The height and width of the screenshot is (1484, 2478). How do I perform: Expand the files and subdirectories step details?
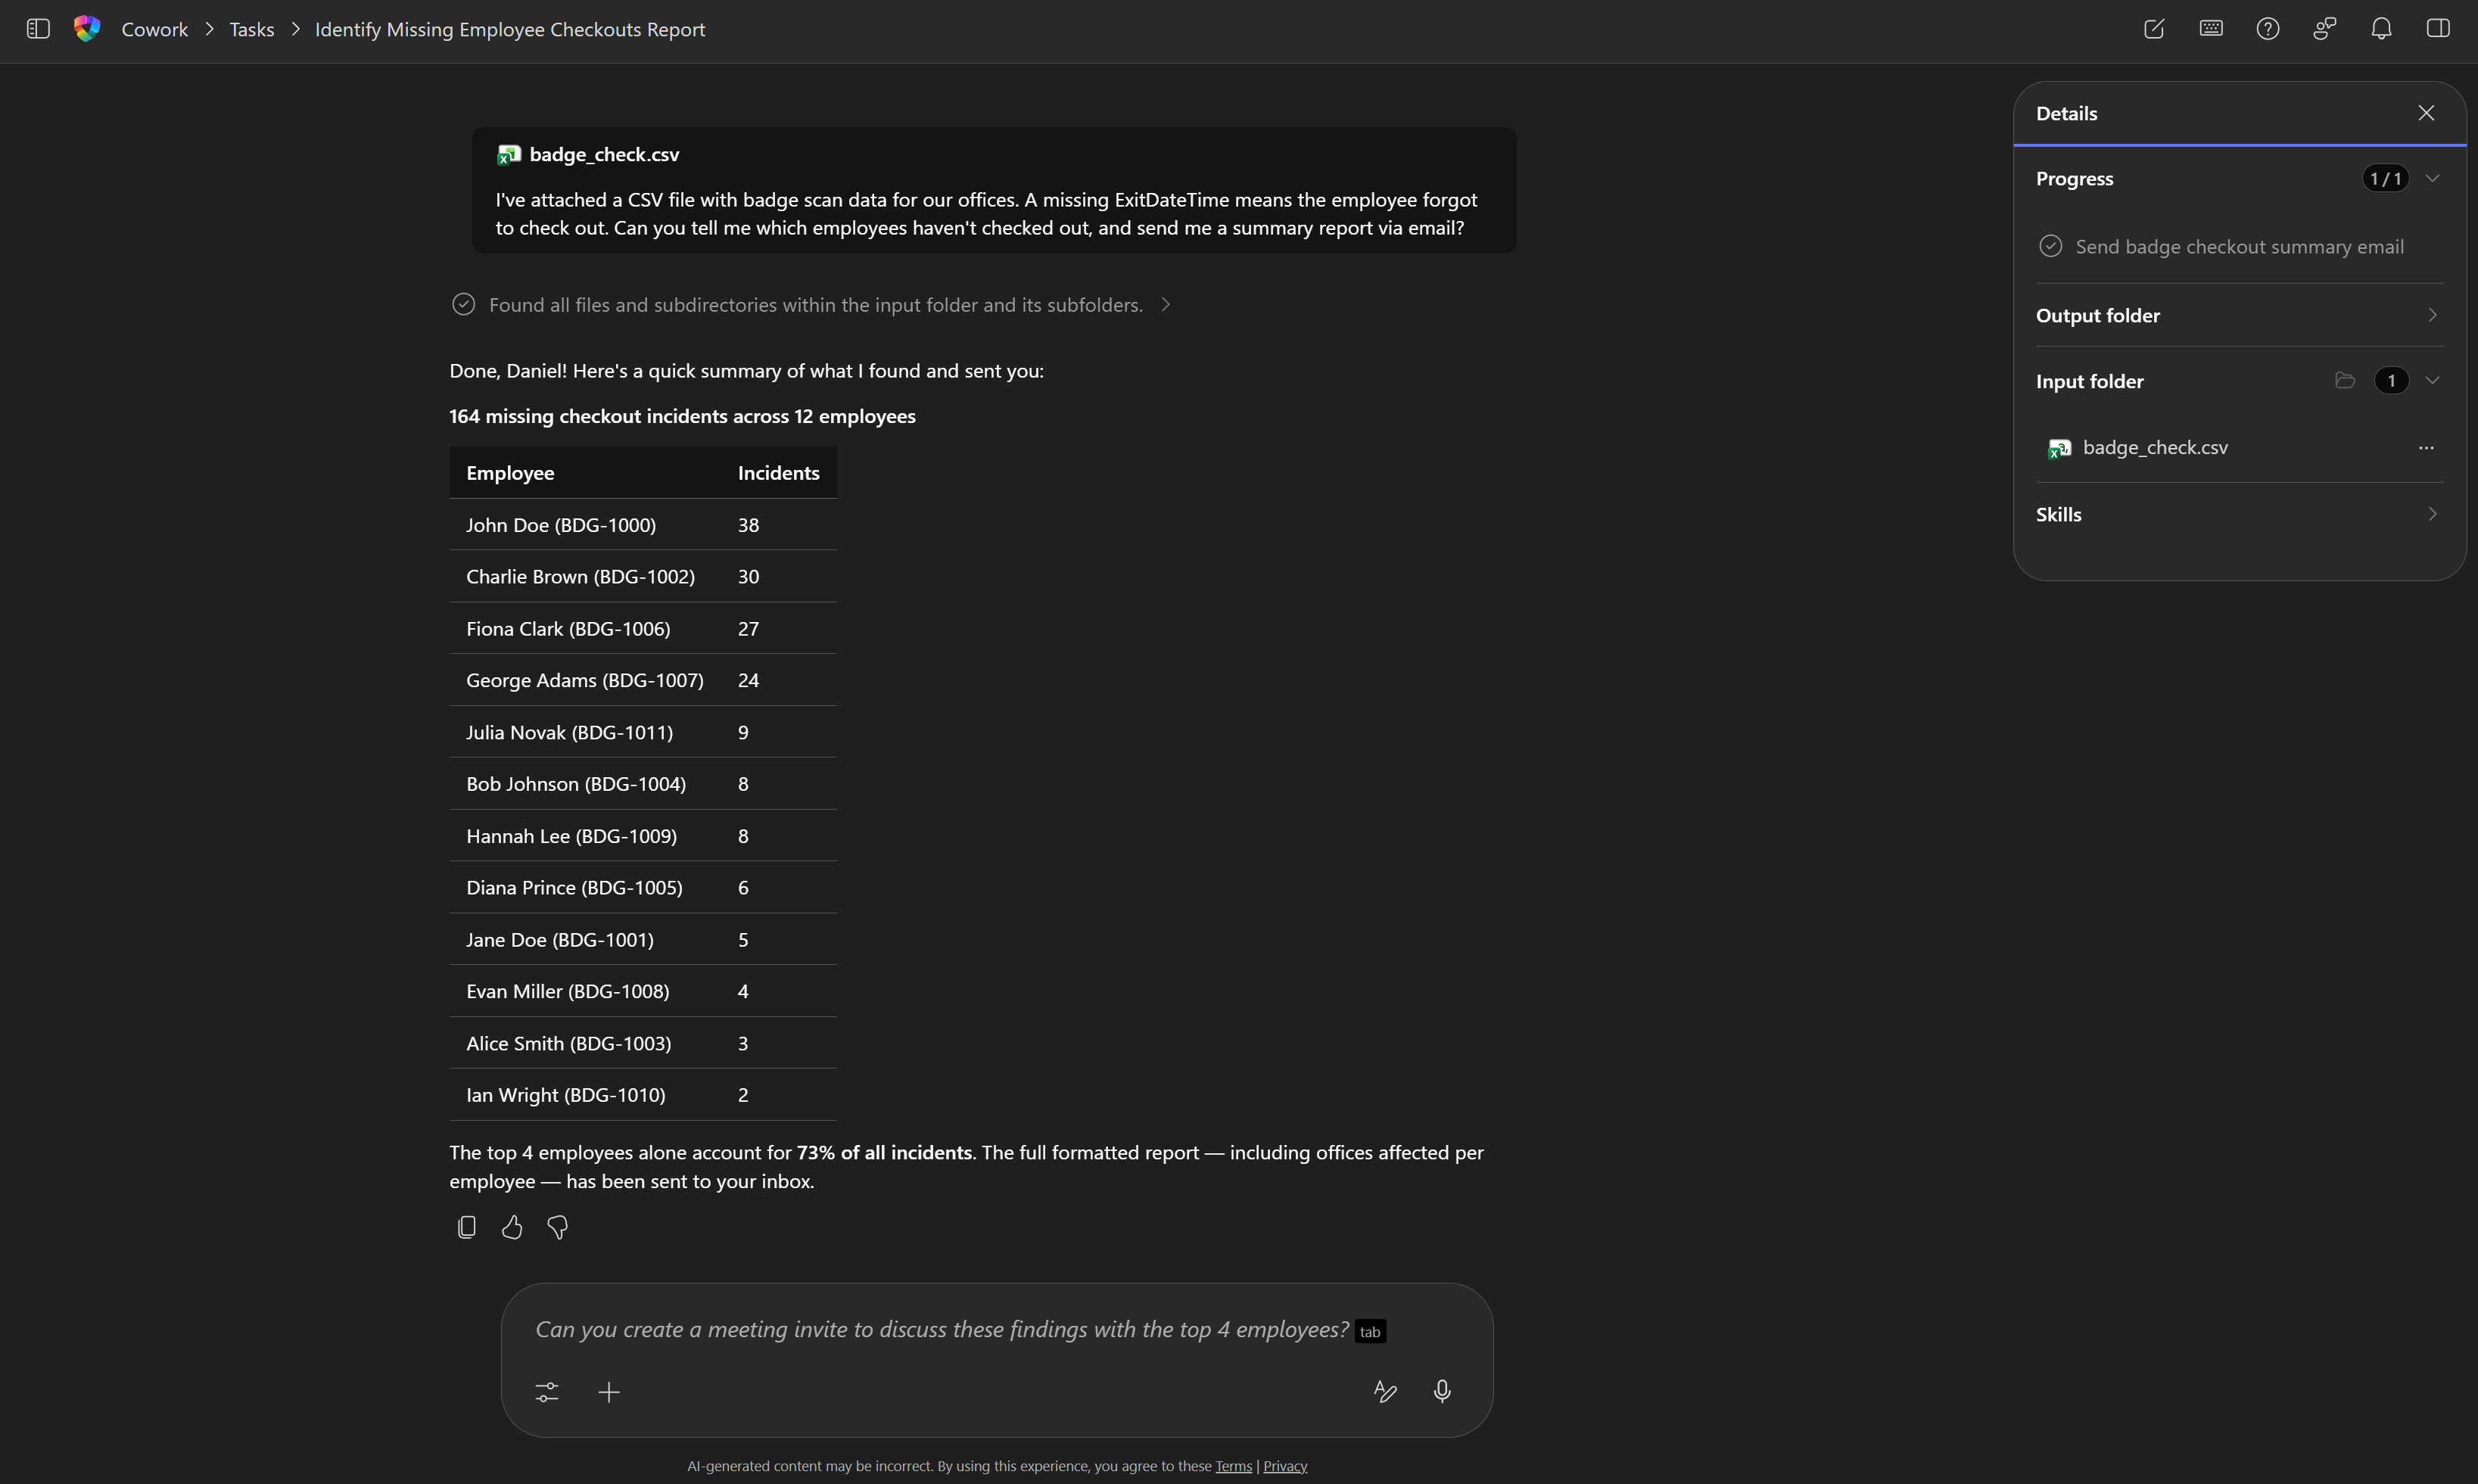click(x=1166, y=305)
